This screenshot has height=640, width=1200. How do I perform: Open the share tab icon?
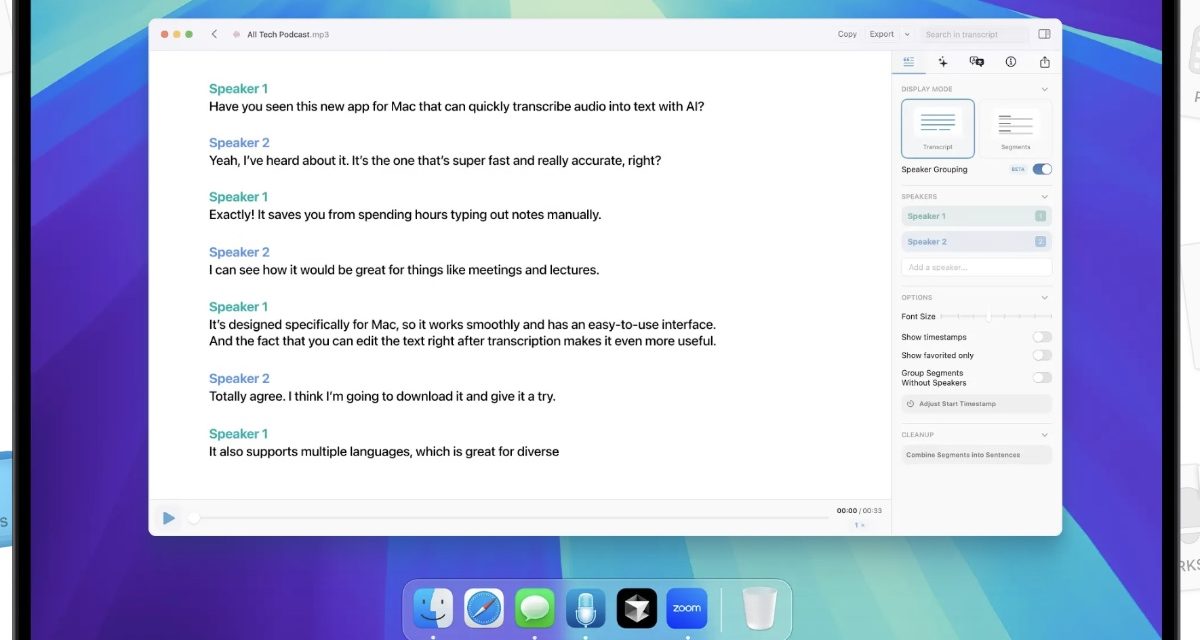[x=1045, y=62]
